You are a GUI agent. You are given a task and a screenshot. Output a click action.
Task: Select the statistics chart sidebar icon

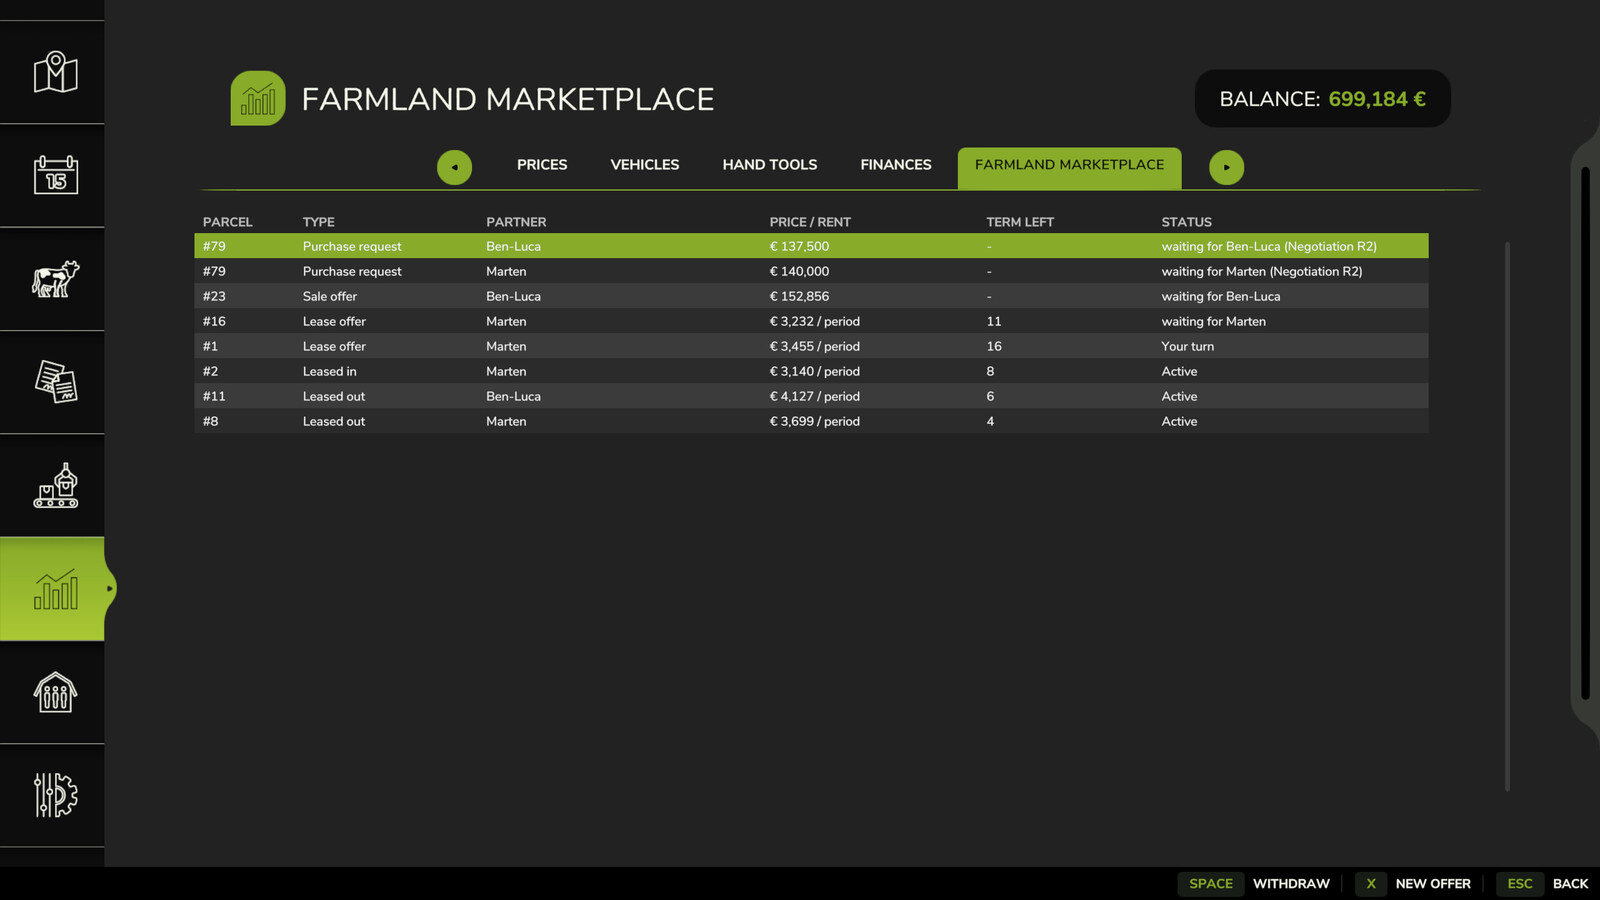coord(56,589)
